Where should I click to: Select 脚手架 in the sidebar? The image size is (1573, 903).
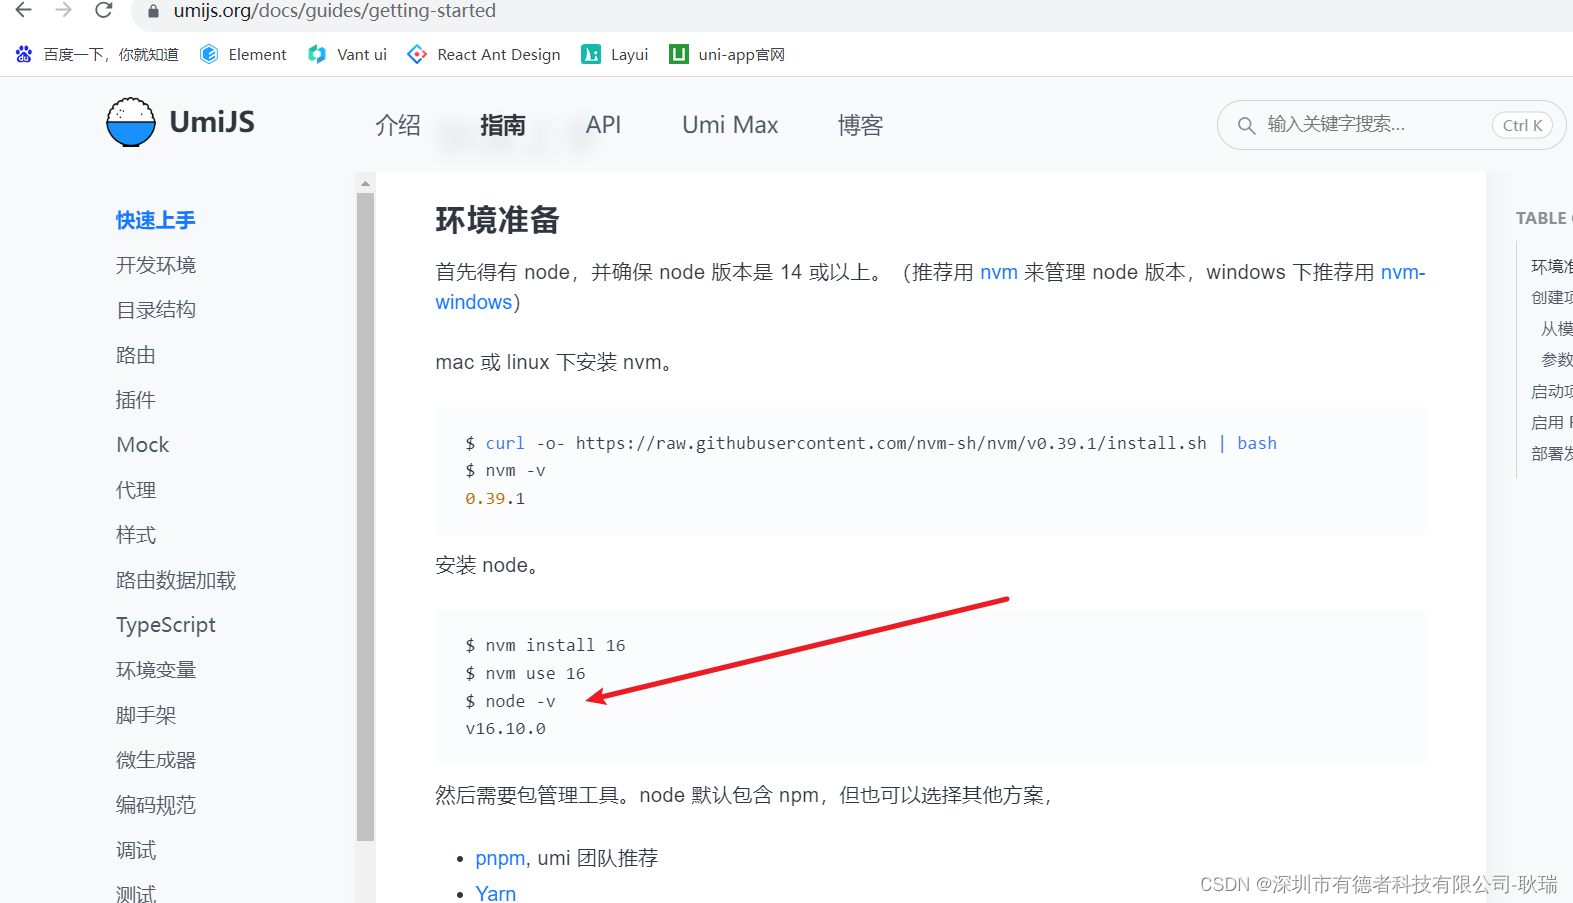click(146, 715)
